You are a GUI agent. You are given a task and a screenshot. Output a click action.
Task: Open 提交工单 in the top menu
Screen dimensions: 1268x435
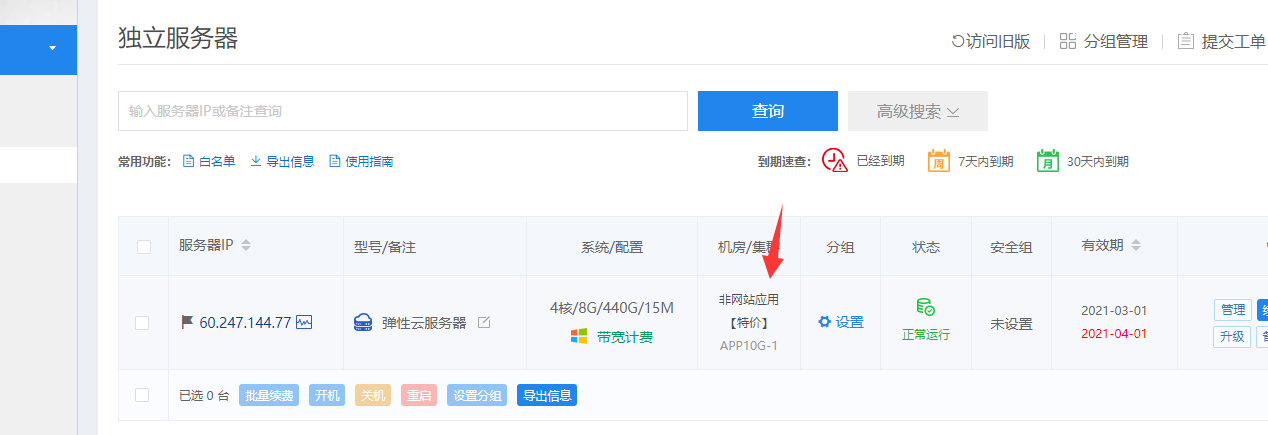point(1221,41)
